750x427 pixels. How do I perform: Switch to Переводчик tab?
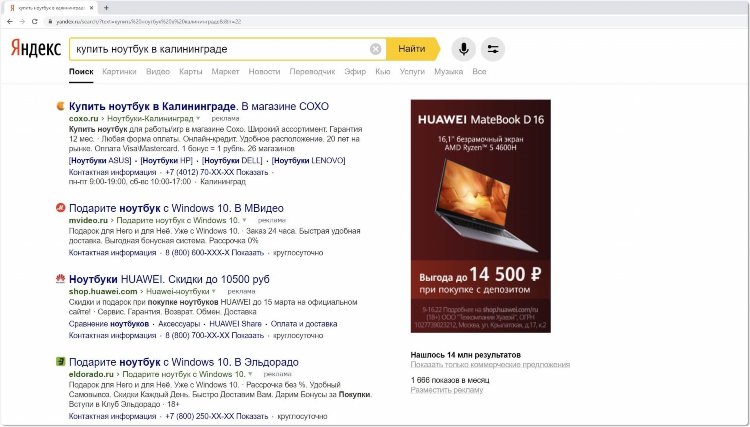[312, 71]
